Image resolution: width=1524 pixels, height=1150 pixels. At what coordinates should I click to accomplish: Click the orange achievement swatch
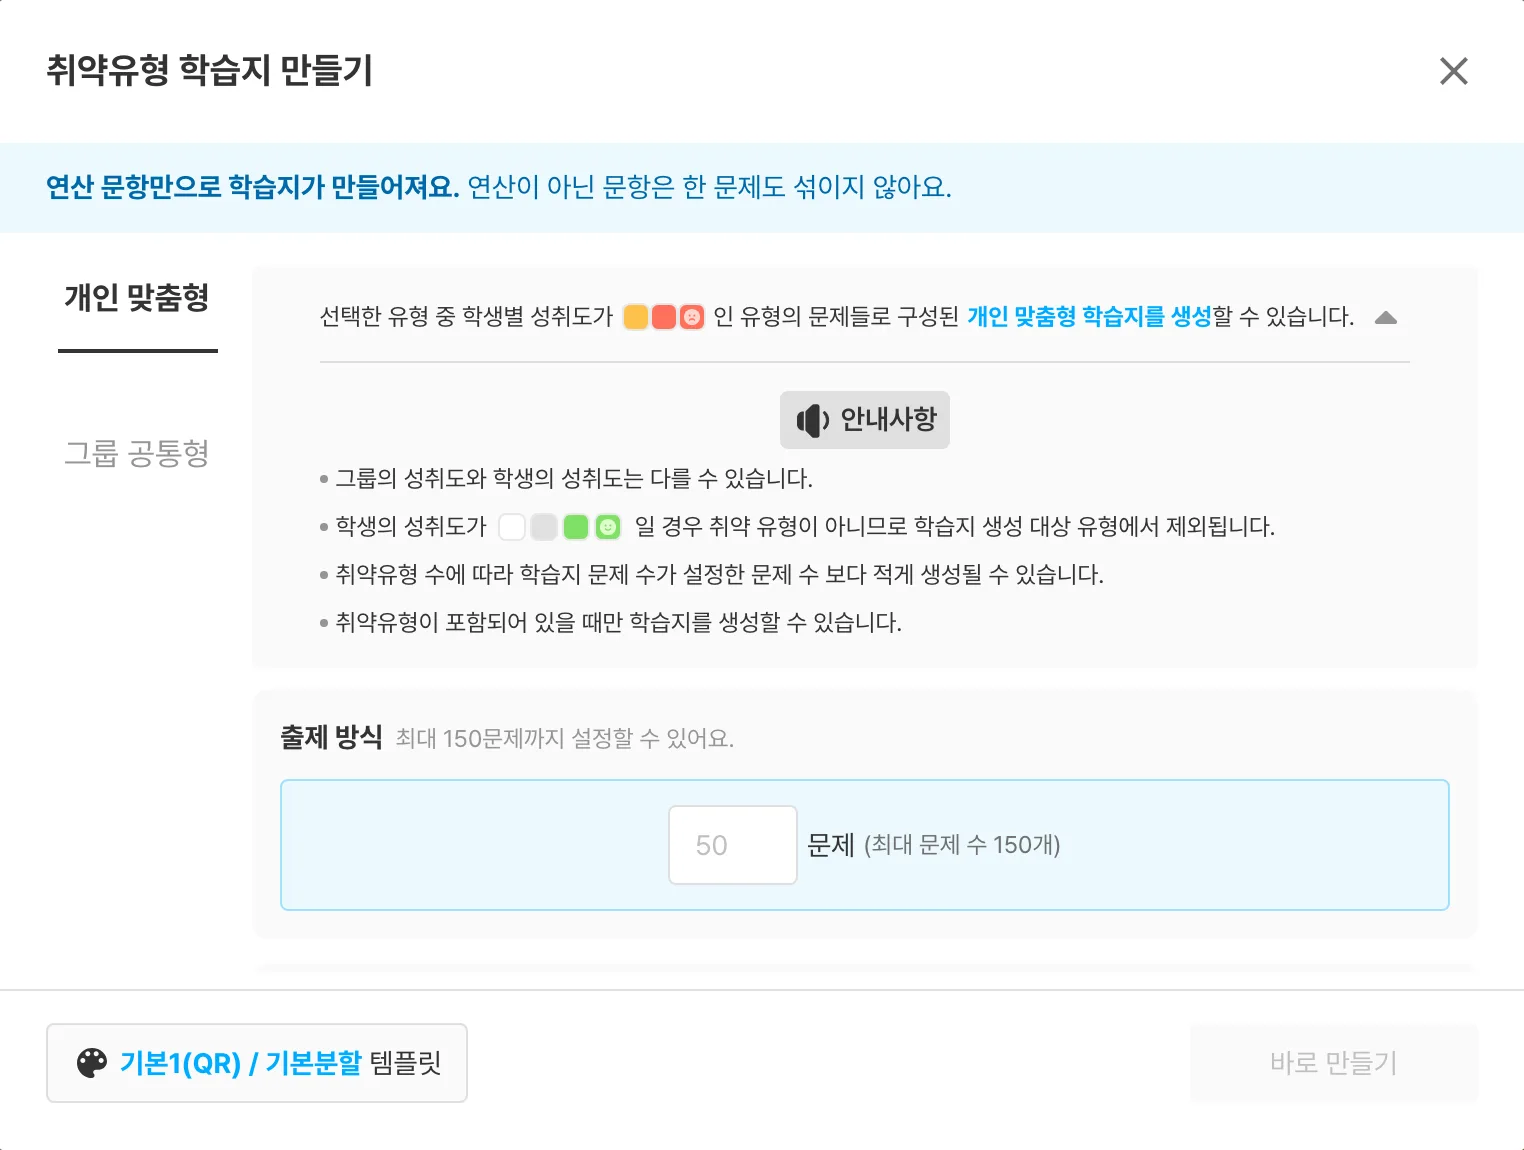point(636,317)
